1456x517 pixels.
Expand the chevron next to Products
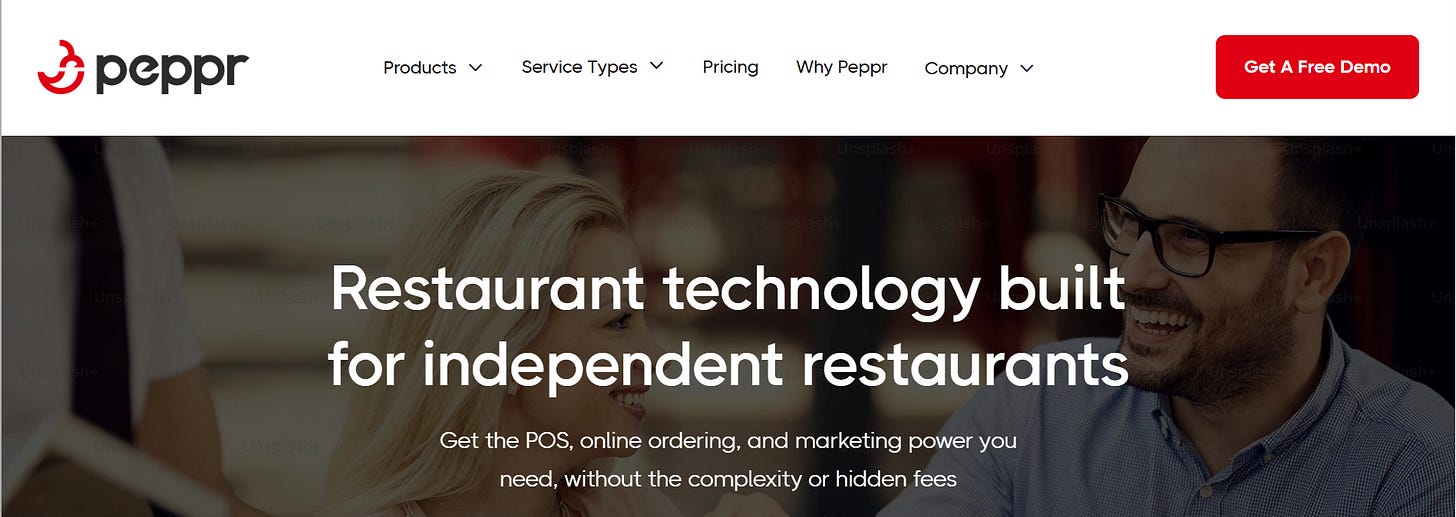[476, 68]
